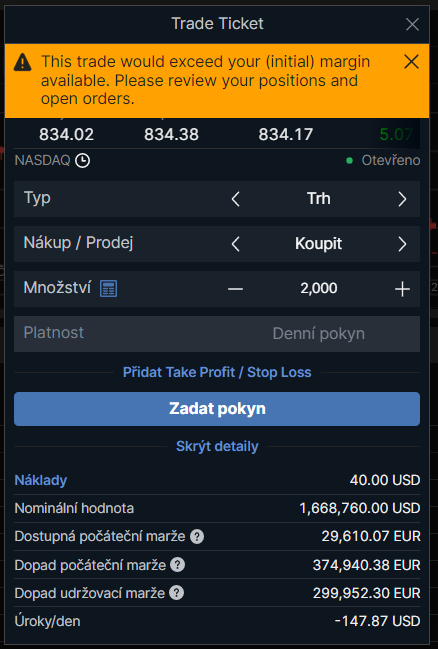Viewport: 438px width, 649px height.
Task: Click help icon next to Dostupná počáteční marže
Action: tap(197, 537)
